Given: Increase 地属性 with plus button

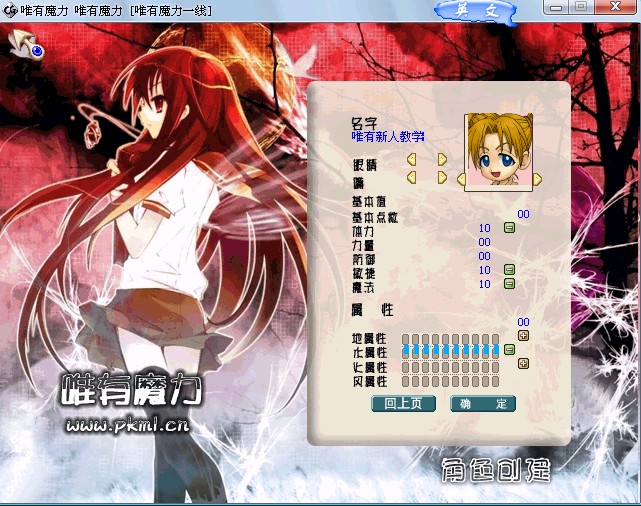Looking at the screenshot, I should 522,335.
